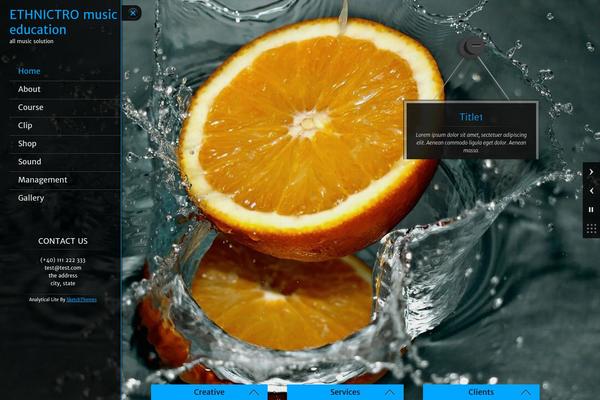Follow the SketchThemes credit link
The image size is (600, 400).
[82, 300]
